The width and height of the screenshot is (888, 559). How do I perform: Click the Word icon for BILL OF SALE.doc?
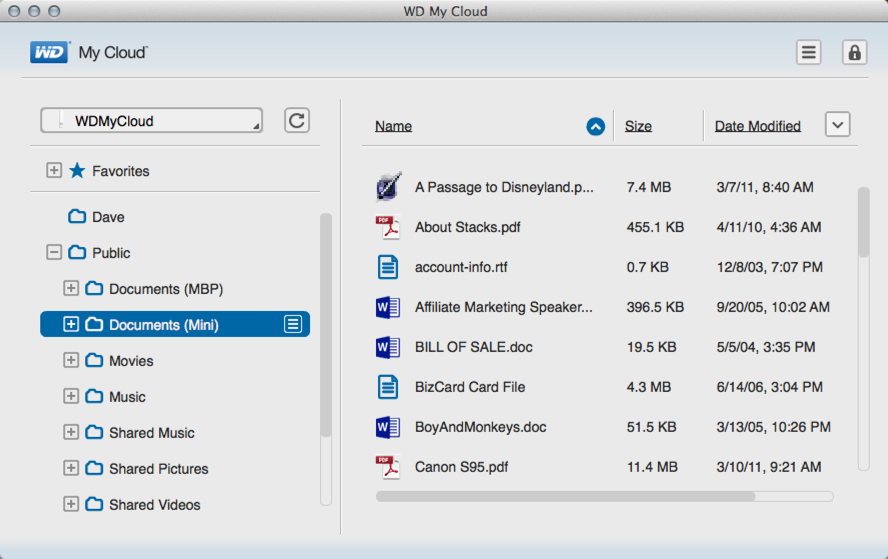point(388,347)
